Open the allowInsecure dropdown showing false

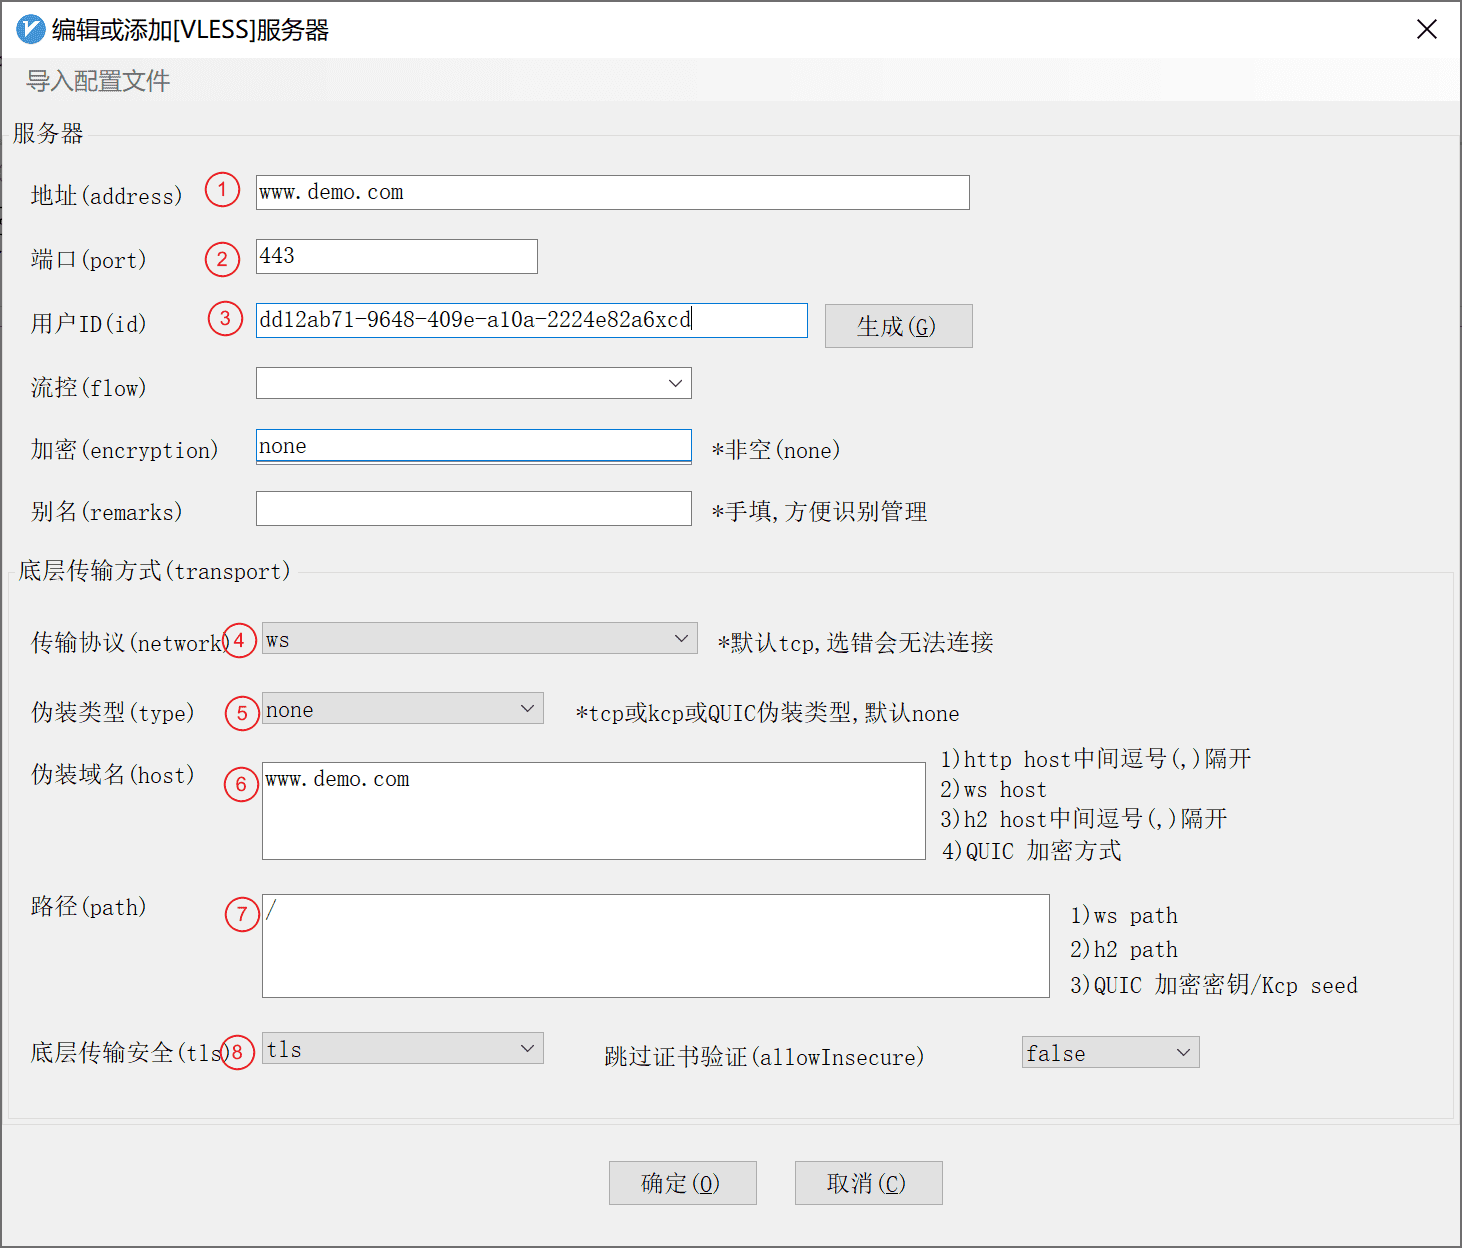1110,1052
